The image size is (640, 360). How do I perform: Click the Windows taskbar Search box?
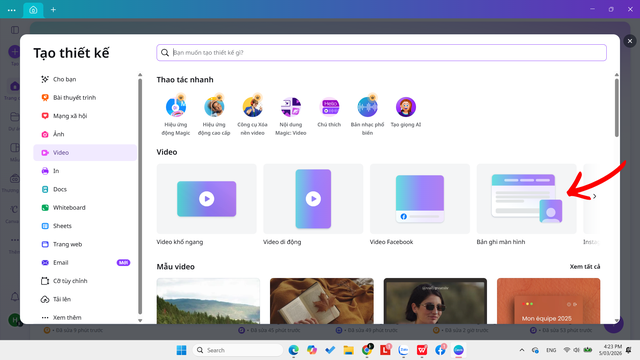coord(238,350)
